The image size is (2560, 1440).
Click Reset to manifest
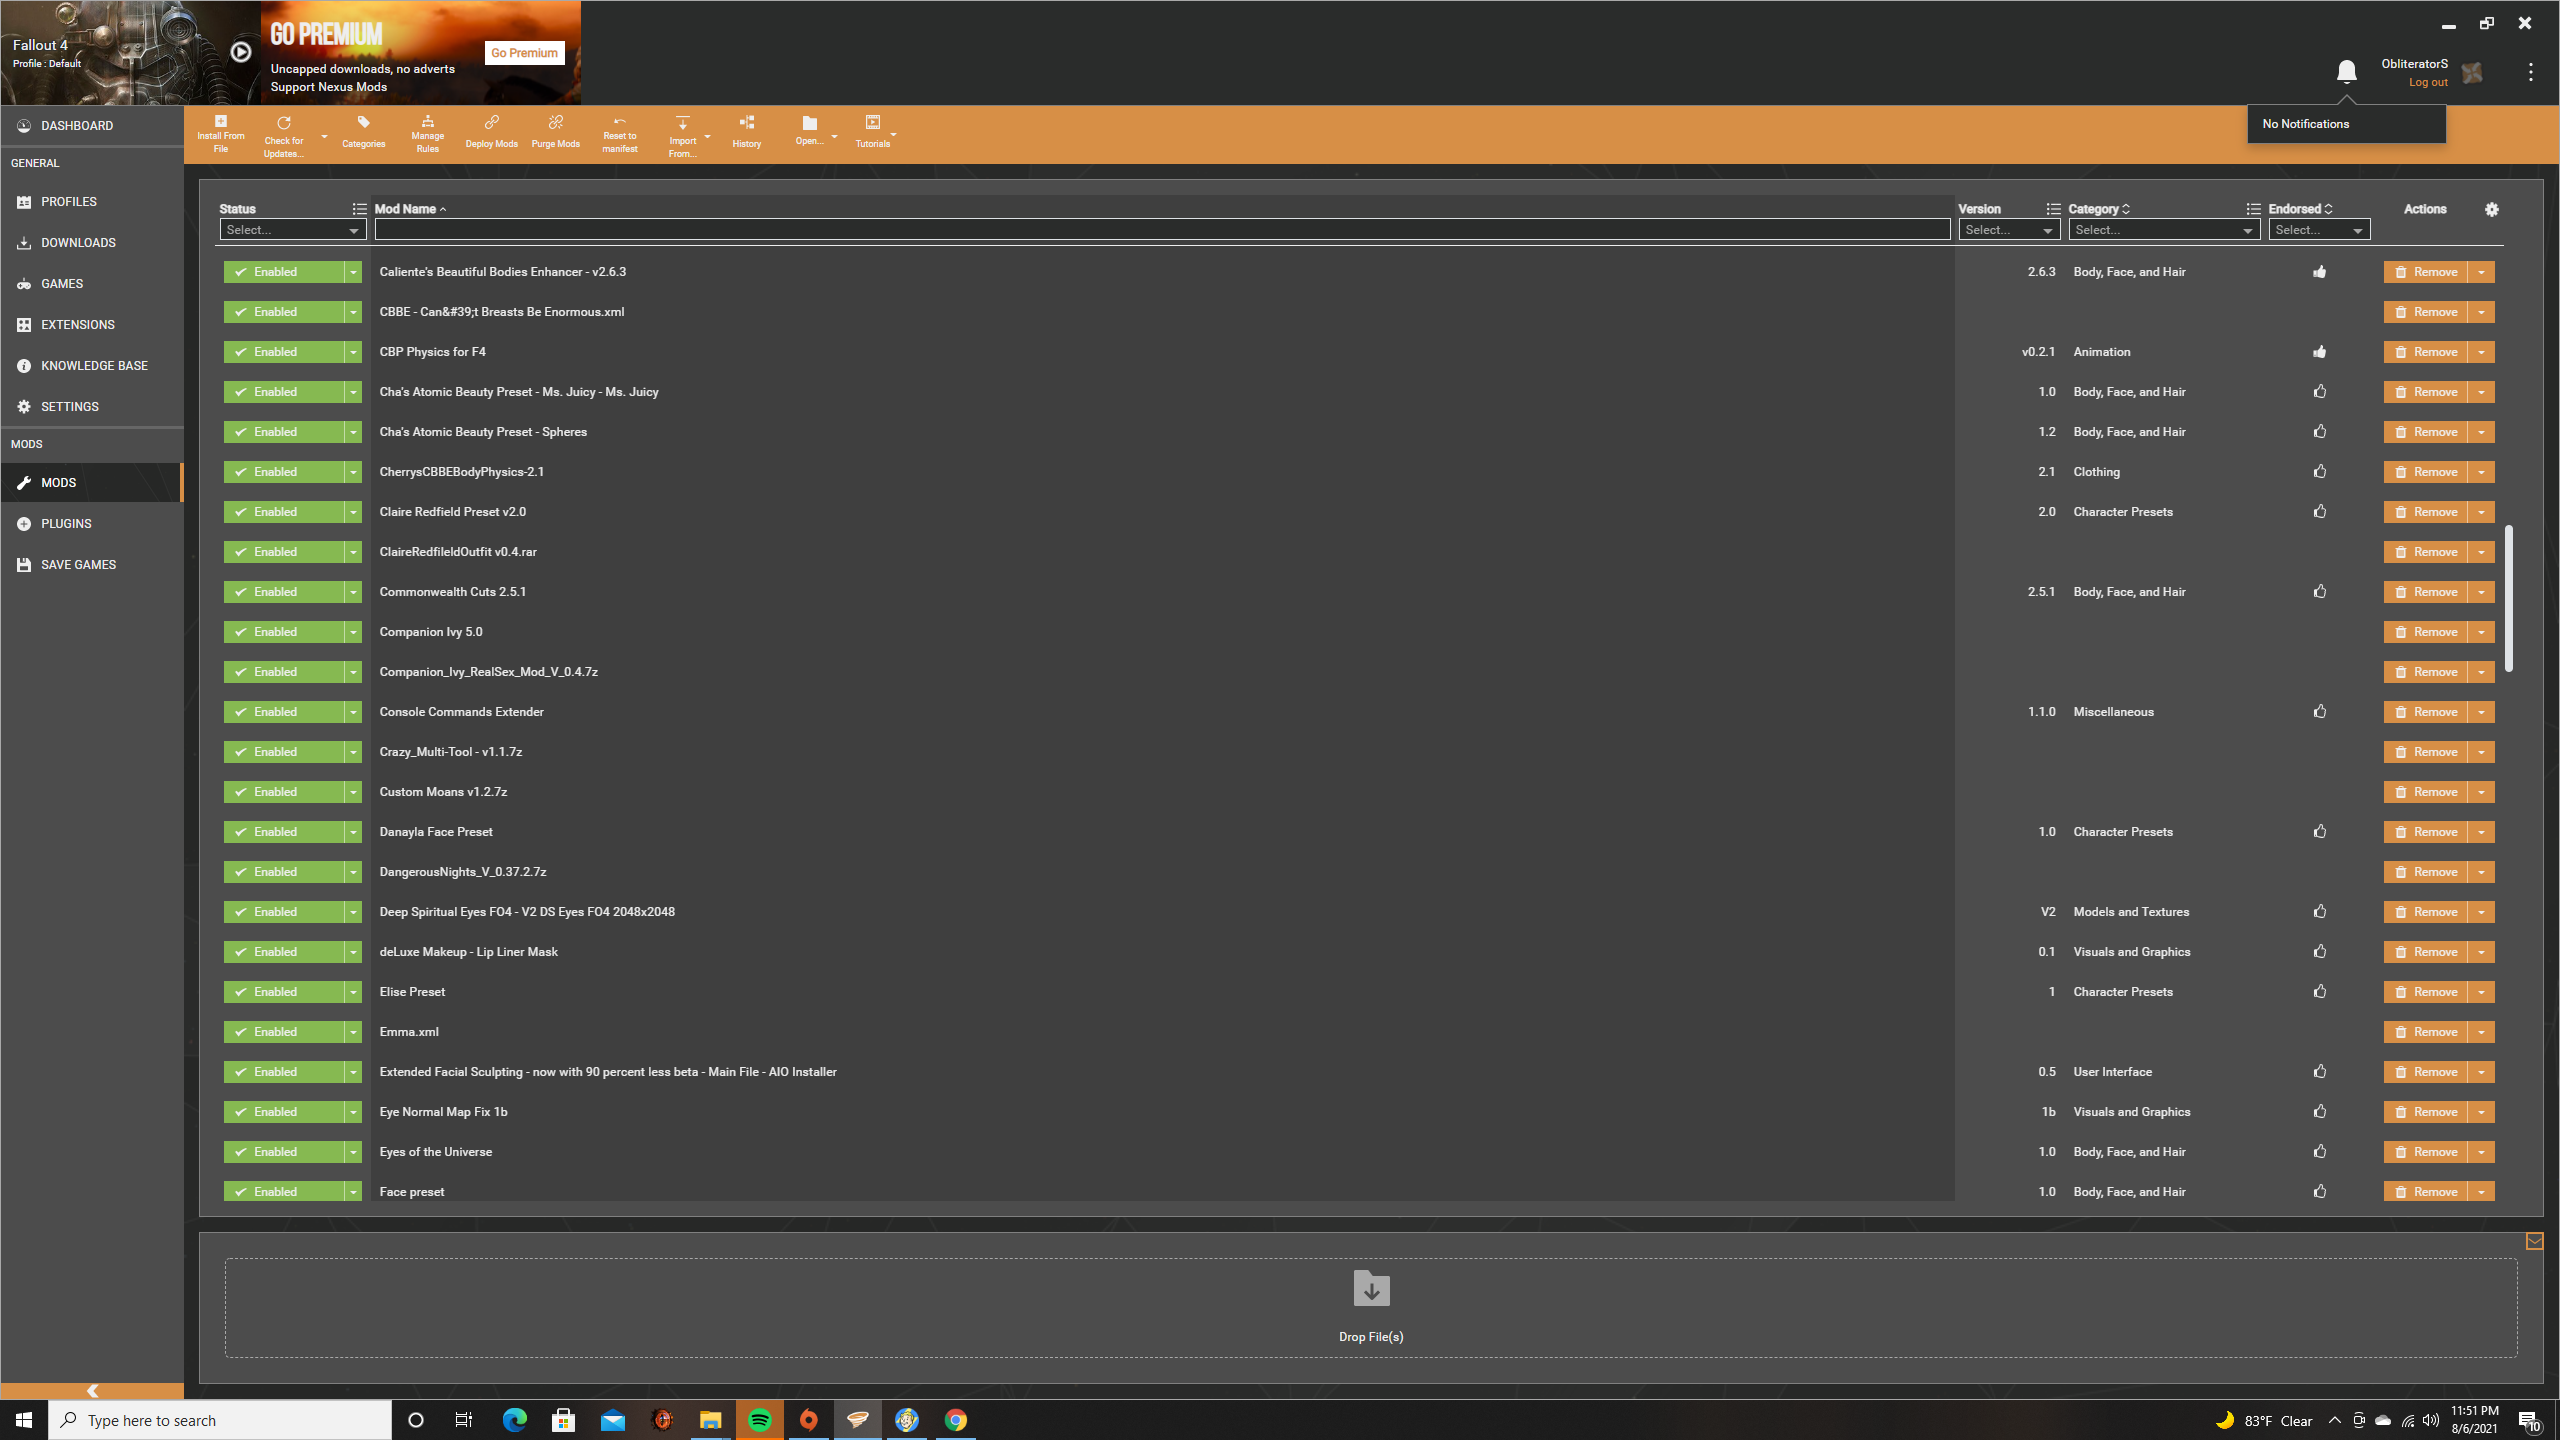(619, 134)
